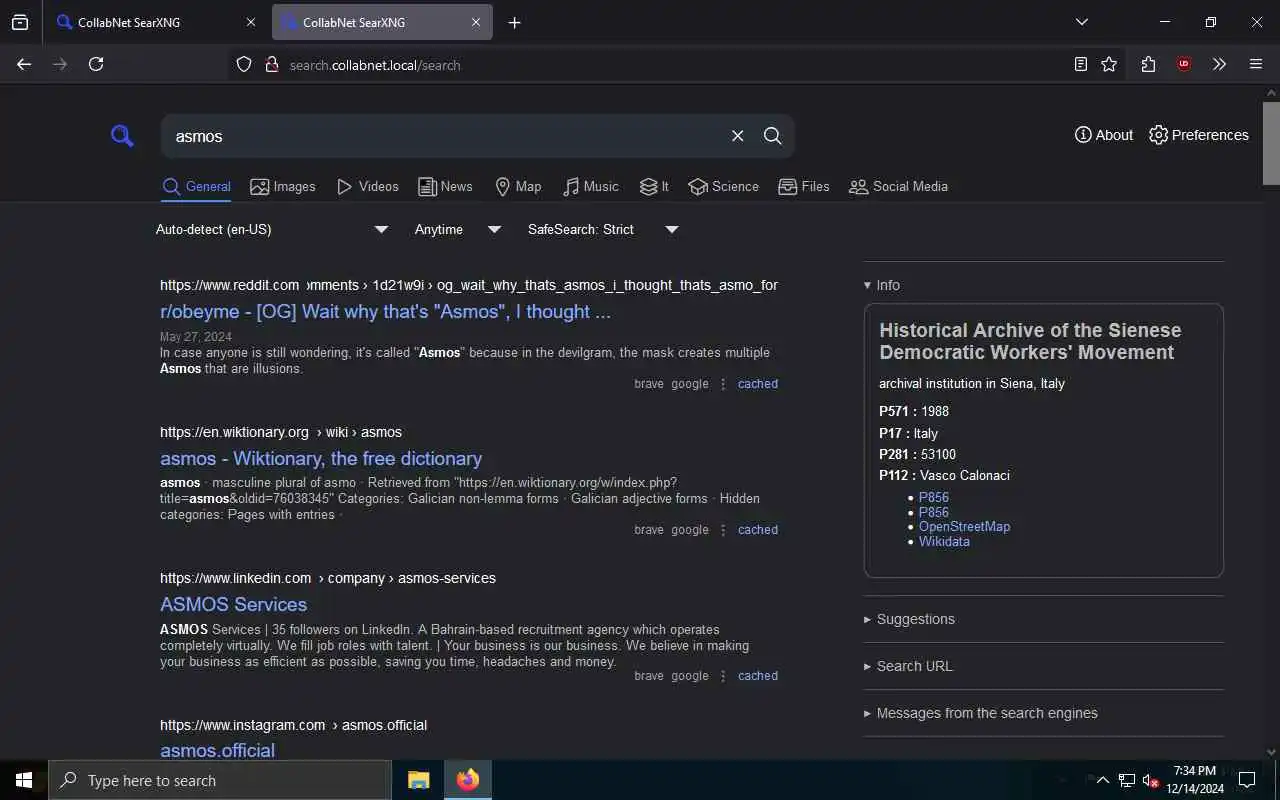Open the Auto-detect language dropdown
The image size is (1280, 800).
click(x=272, y=229)
